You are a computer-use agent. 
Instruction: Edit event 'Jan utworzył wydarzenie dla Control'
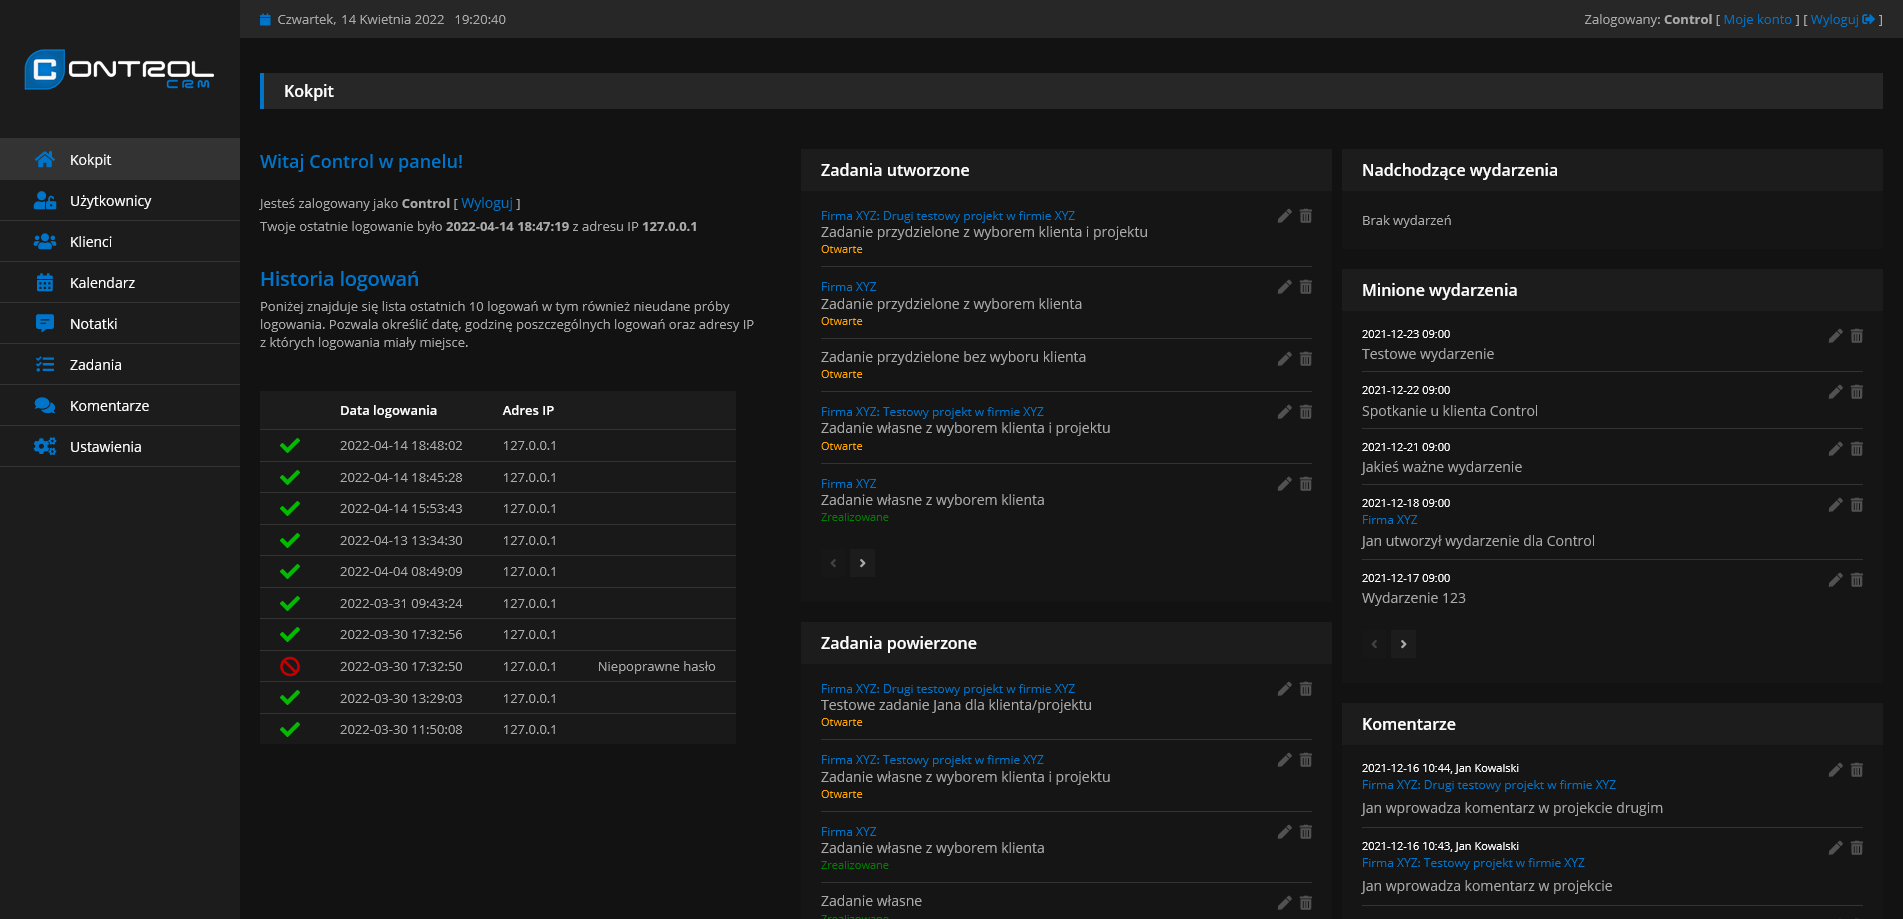tap(1835, 505)
